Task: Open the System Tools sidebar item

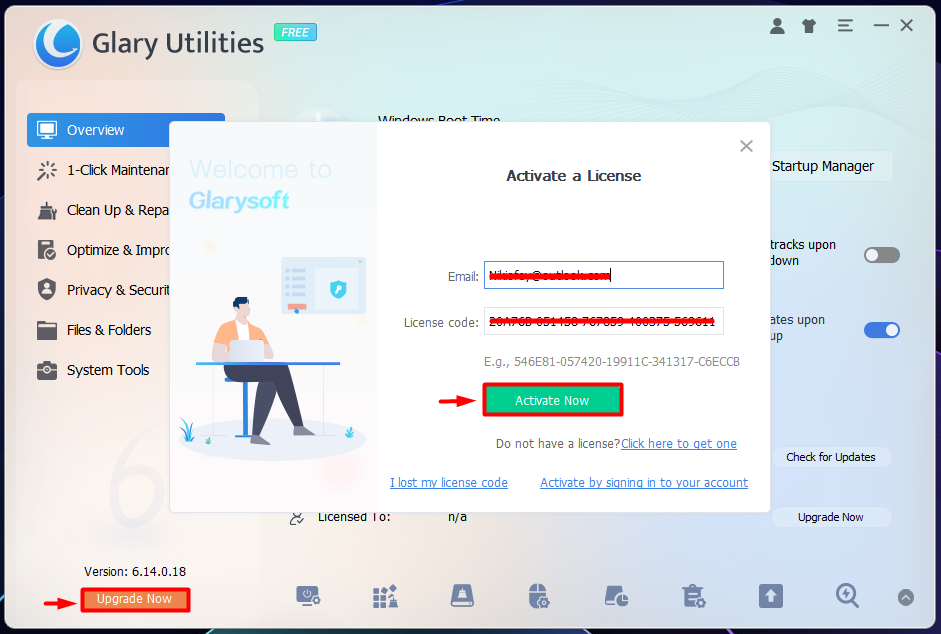Action: click(107, 370)
